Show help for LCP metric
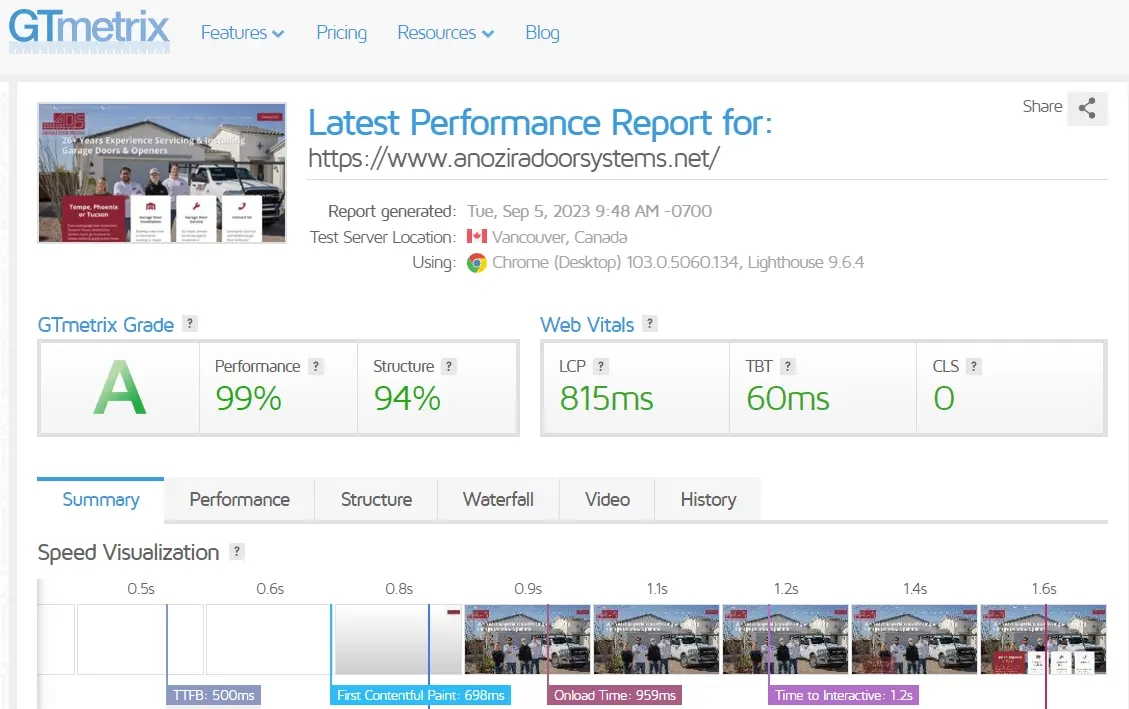 pos(601,366)
